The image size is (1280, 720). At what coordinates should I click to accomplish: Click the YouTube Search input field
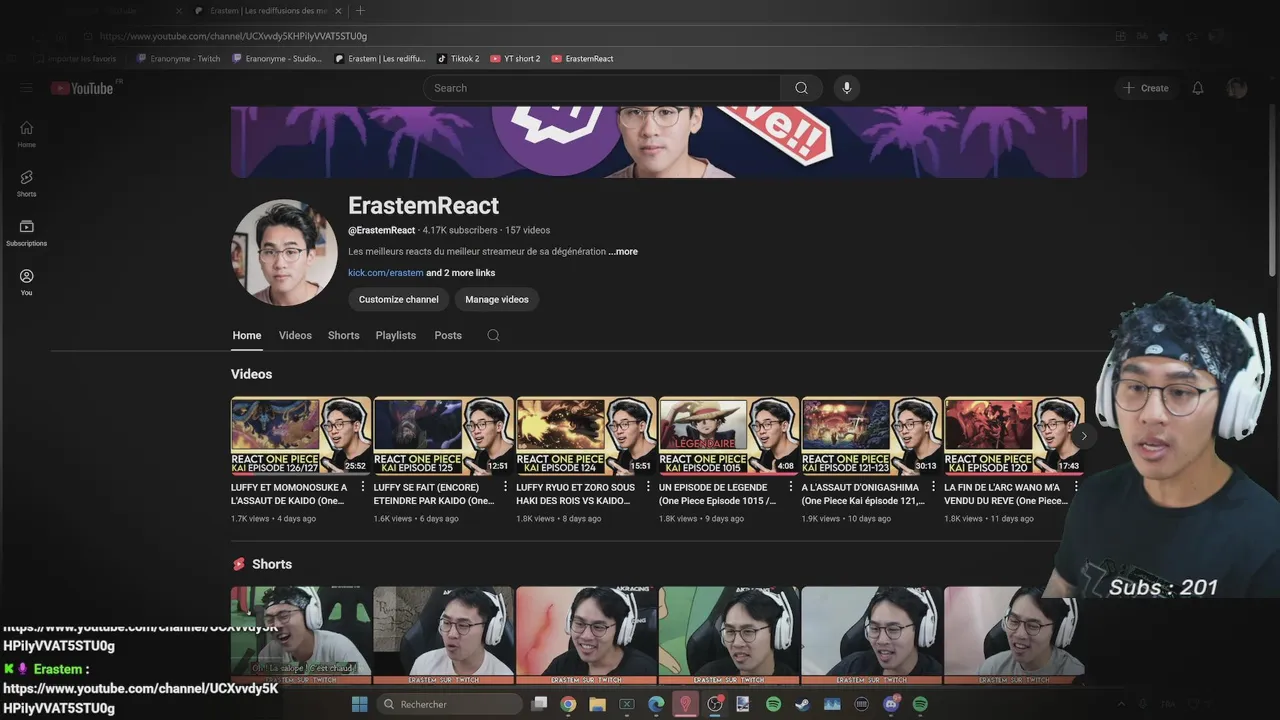point(602,88)
